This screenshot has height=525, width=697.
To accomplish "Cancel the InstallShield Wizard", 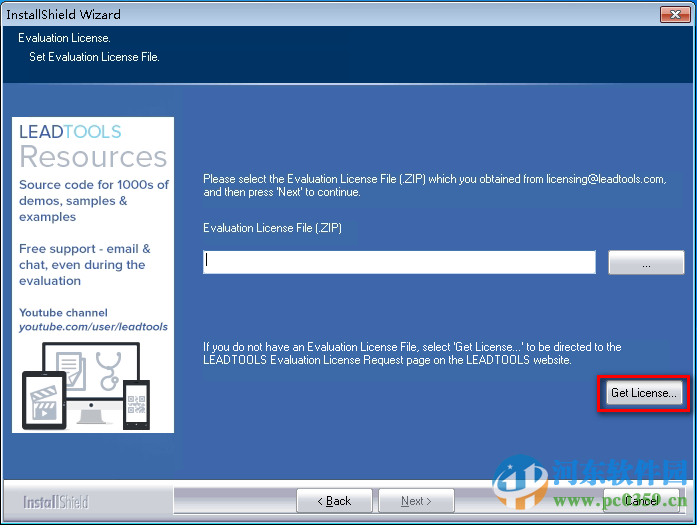I will click(x=641, y=501).
